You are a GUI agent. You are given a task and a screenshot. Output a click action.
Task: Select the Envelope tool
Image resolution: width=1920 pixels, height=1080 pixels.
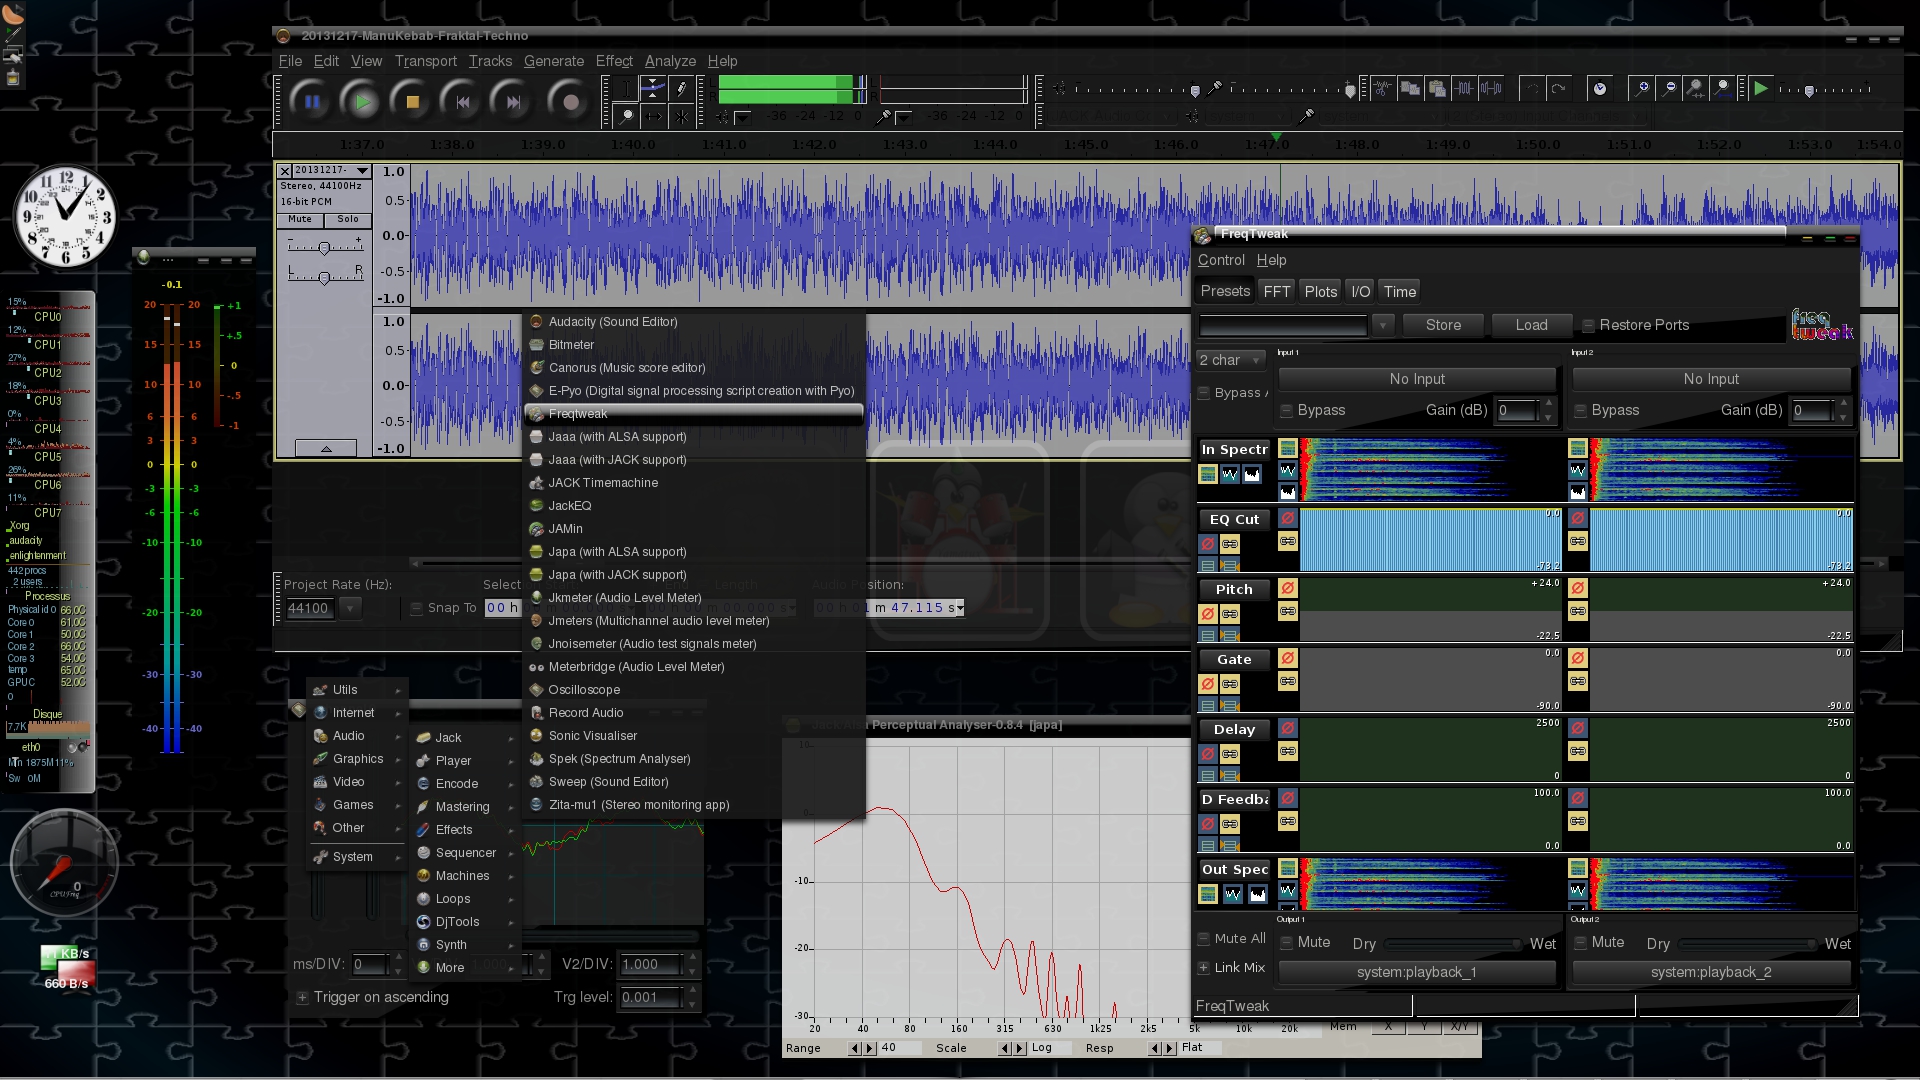[653, 89]
